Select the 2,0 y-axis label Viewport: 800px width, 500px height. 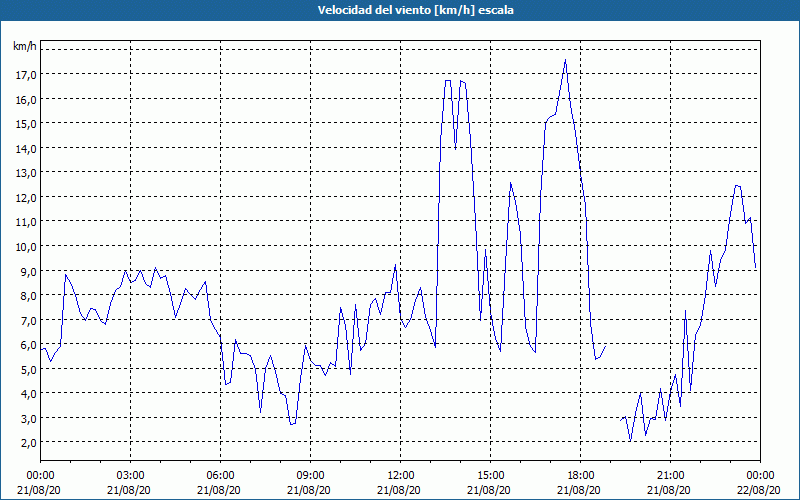pyautogui.click(x=29, y=443)
